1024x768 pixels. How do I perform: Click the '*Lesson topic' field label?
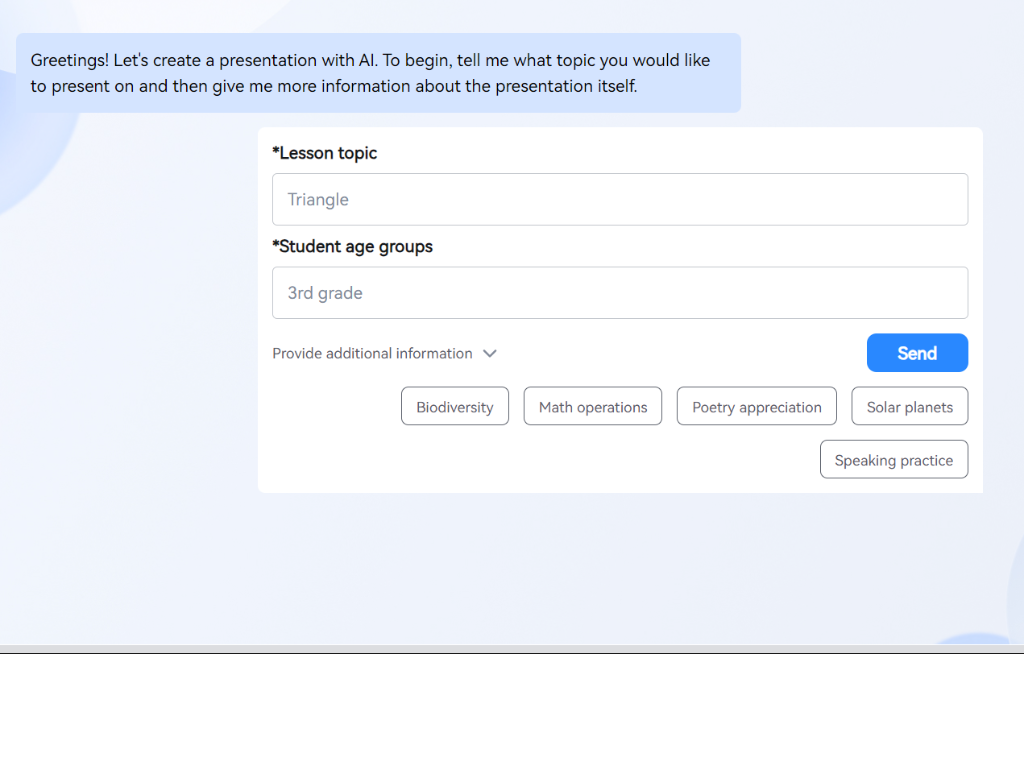325,153
